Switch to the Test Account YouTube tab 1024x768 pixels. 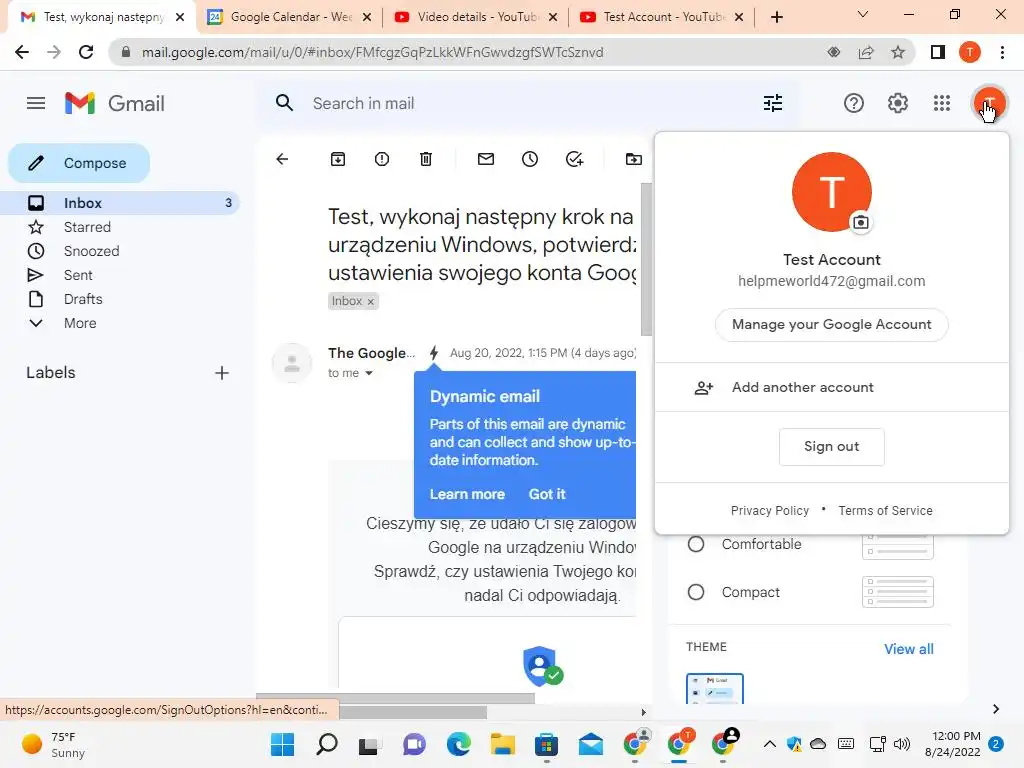(662, 17)
